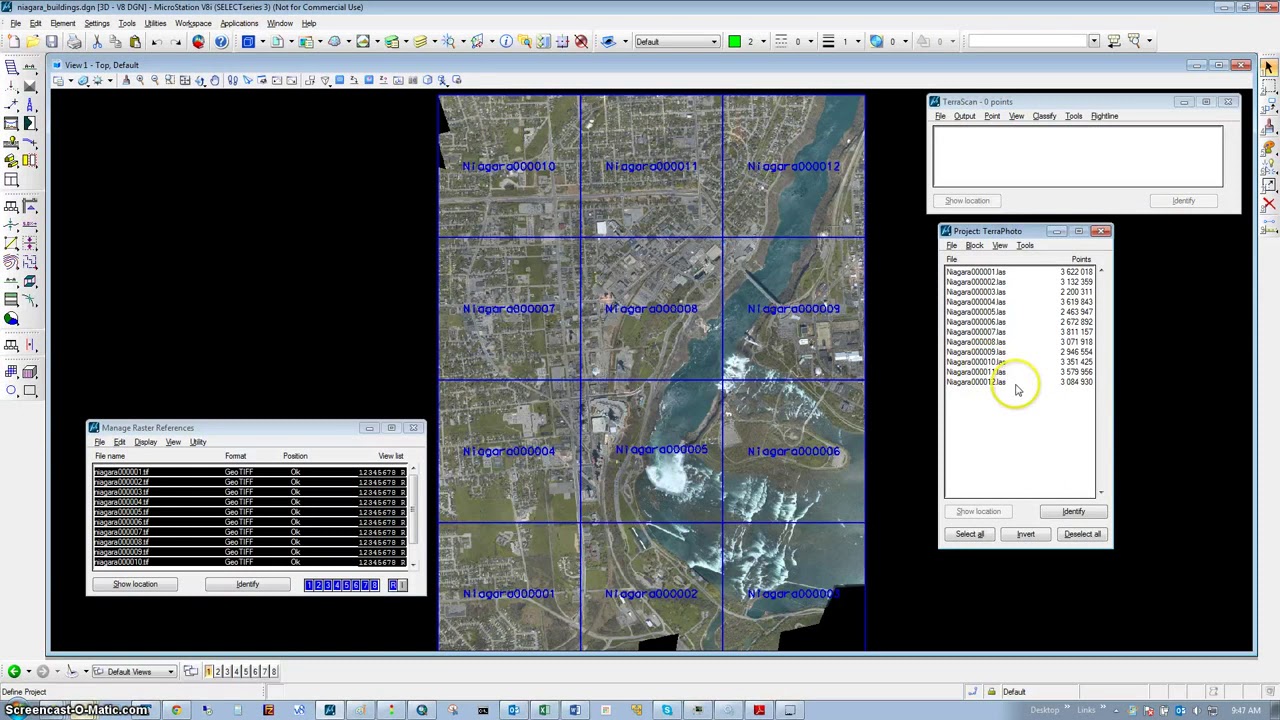
Task: Open TerraScan Classify menu
Action: coord(1044,116)
